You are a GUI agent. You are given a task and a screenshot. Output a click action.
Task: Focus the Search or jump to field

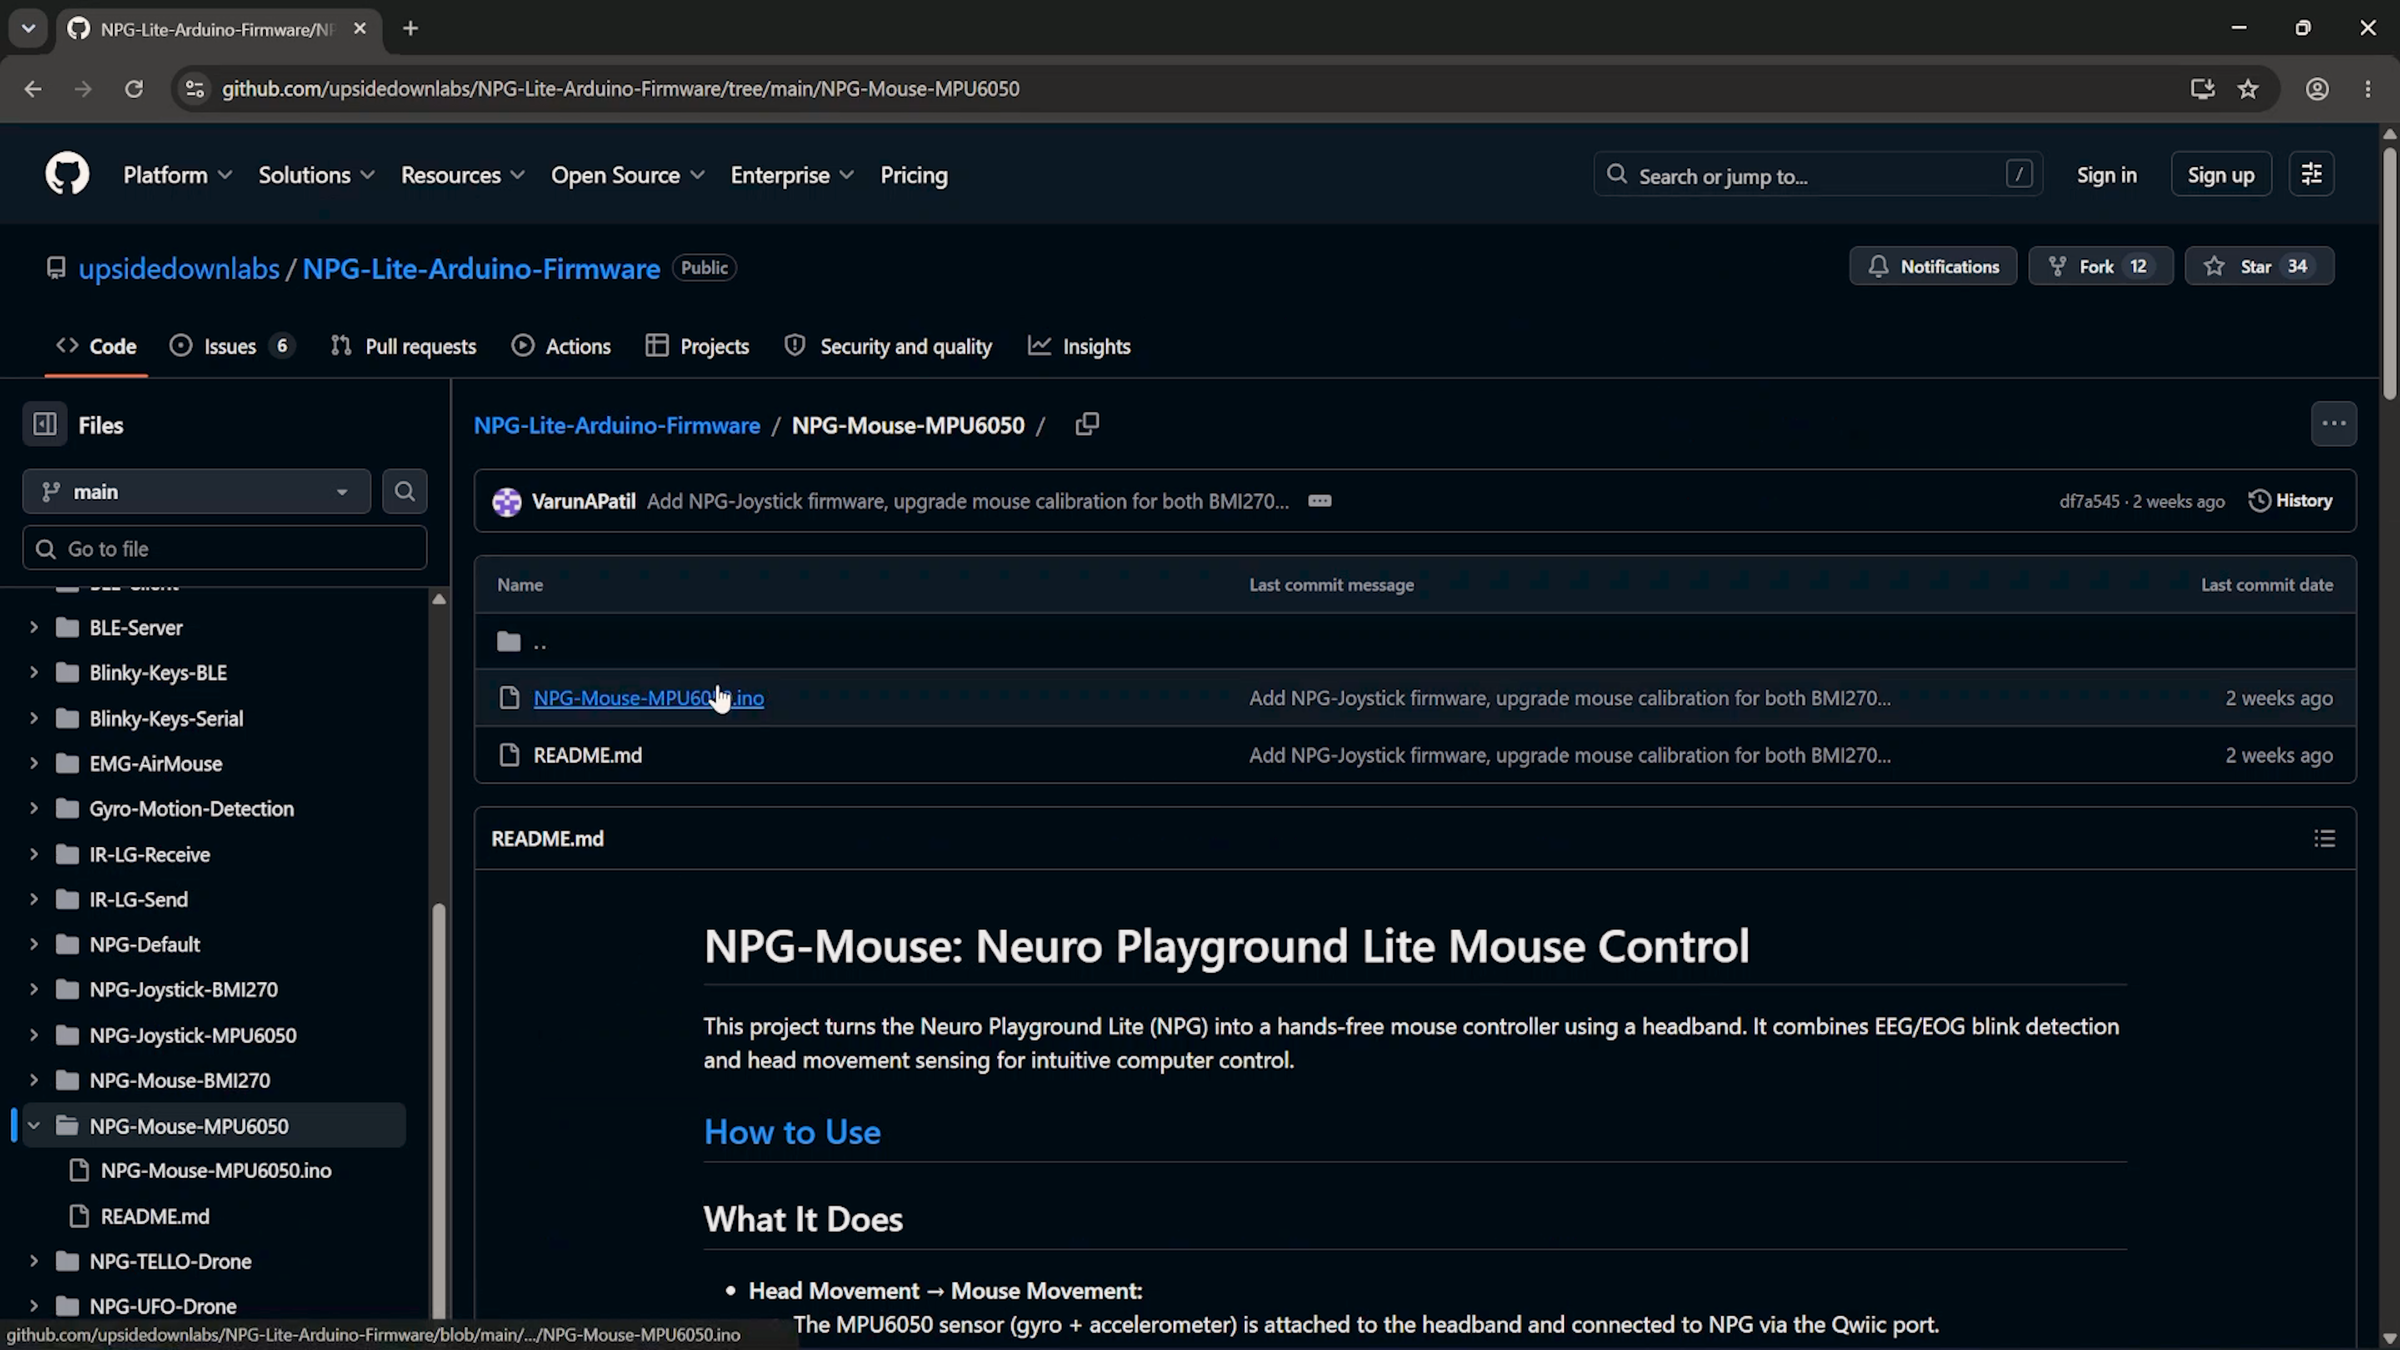[1818, 175]
